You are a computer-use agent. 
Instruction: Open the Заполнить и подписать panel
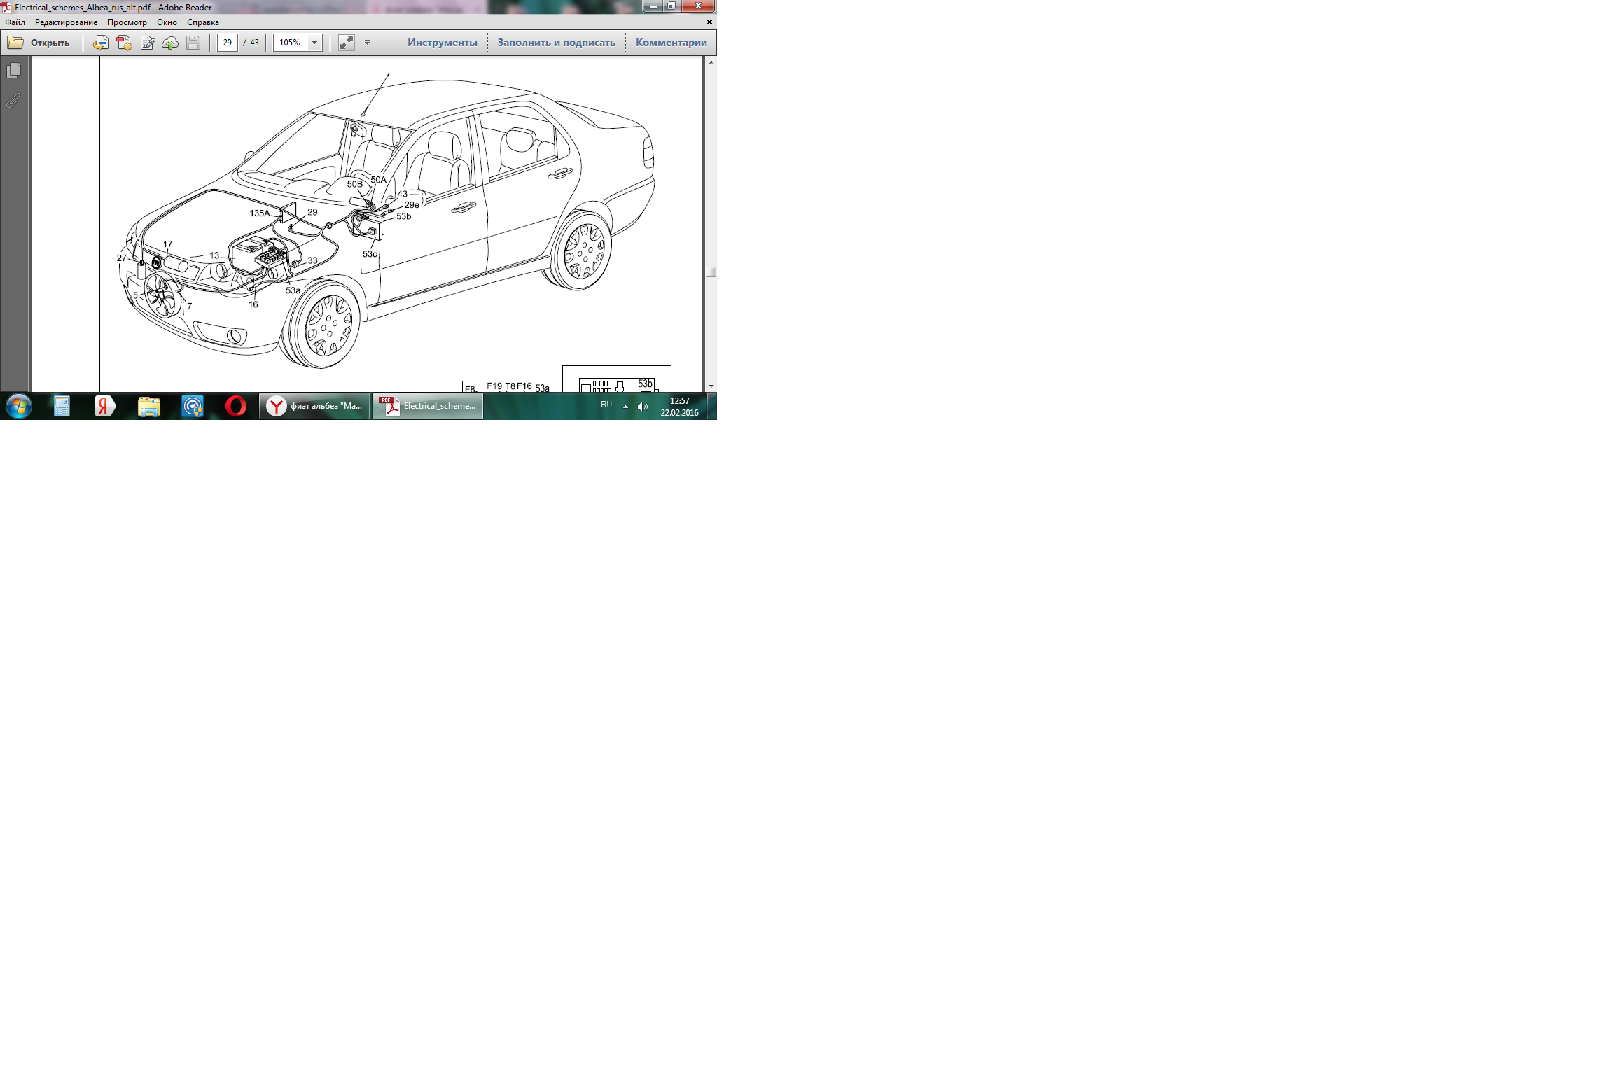point(556,43)
